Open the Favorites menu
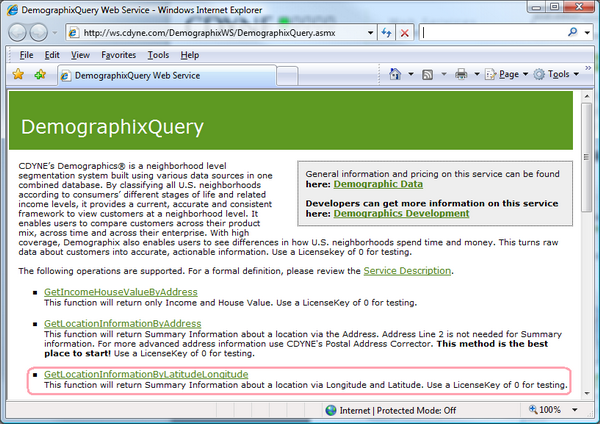 [119, 55]
